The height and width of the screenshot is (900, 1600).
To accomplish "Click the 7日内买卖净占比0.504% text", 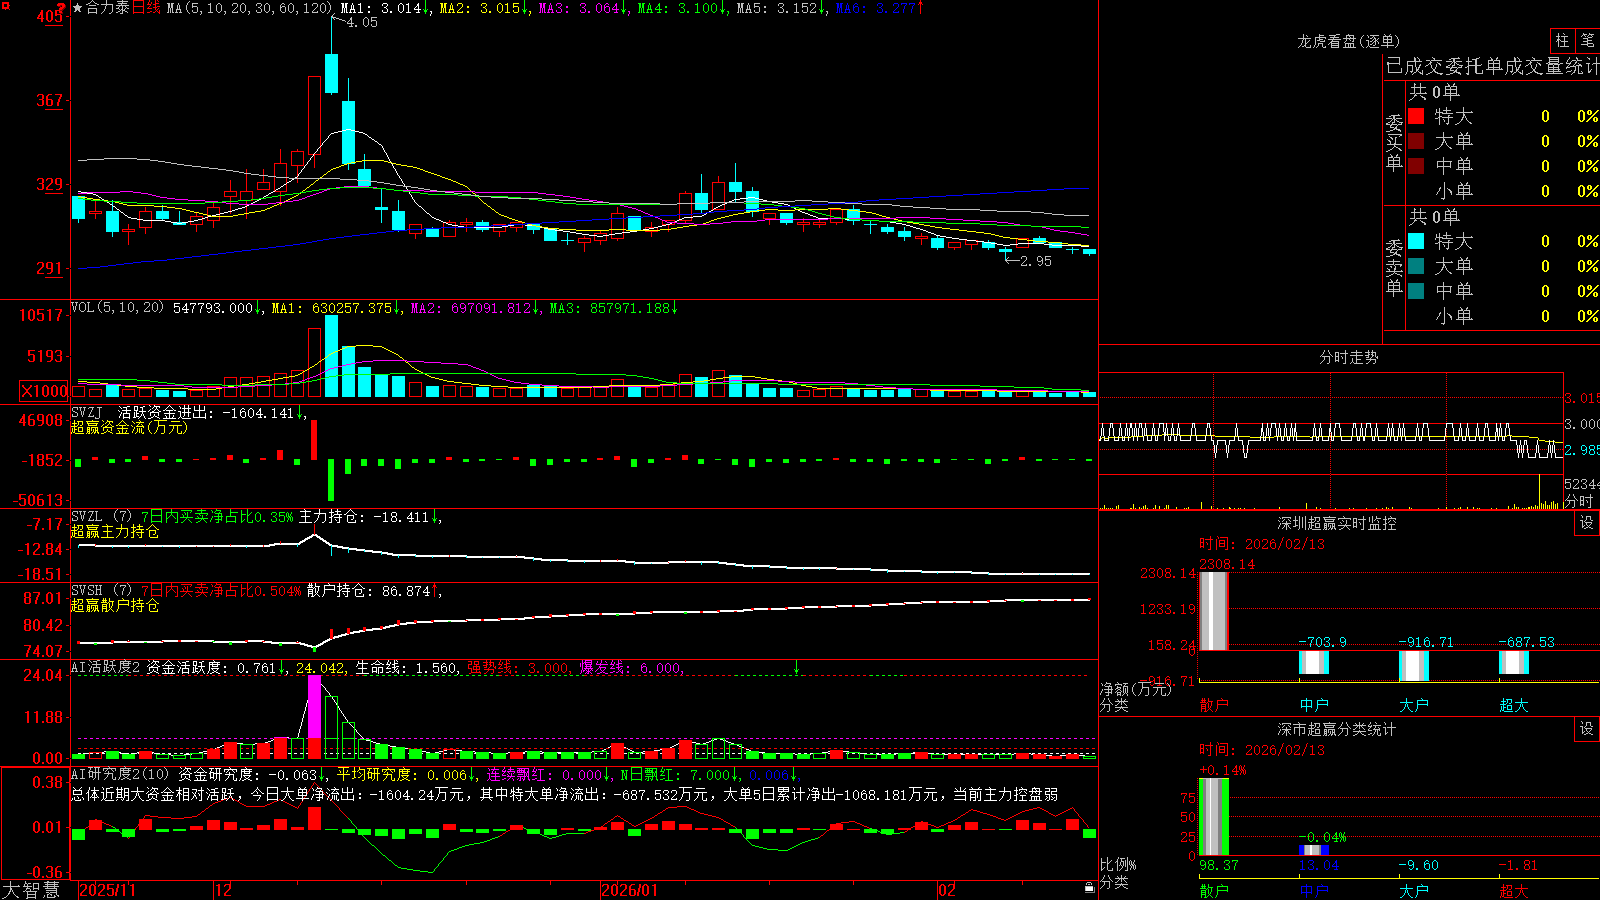I will pos(221,591).
